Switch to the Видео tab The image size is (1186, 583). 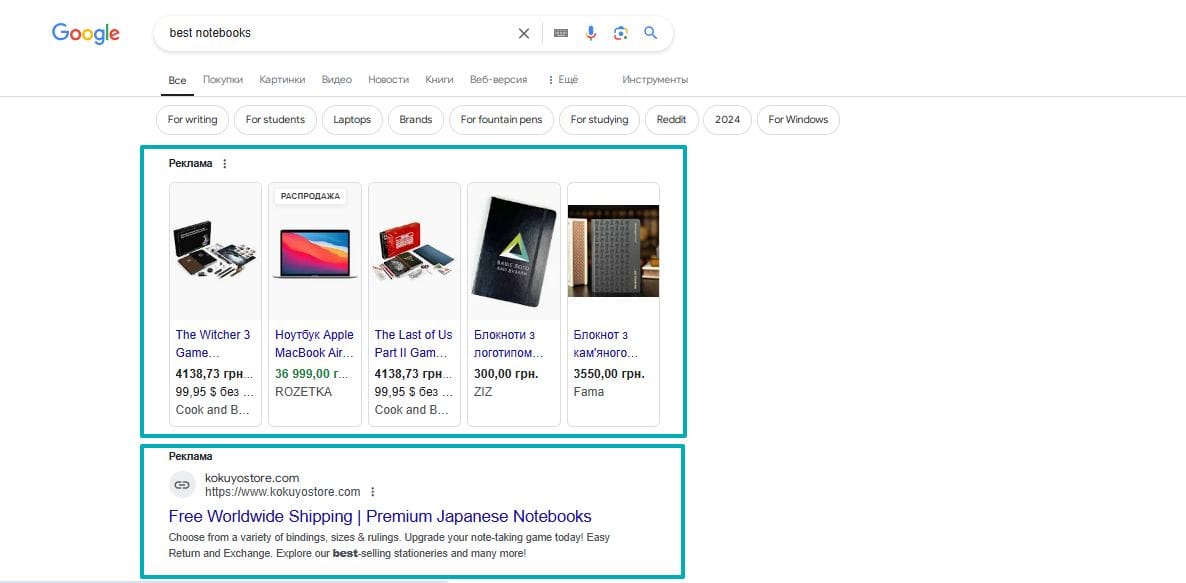(337, 79)
